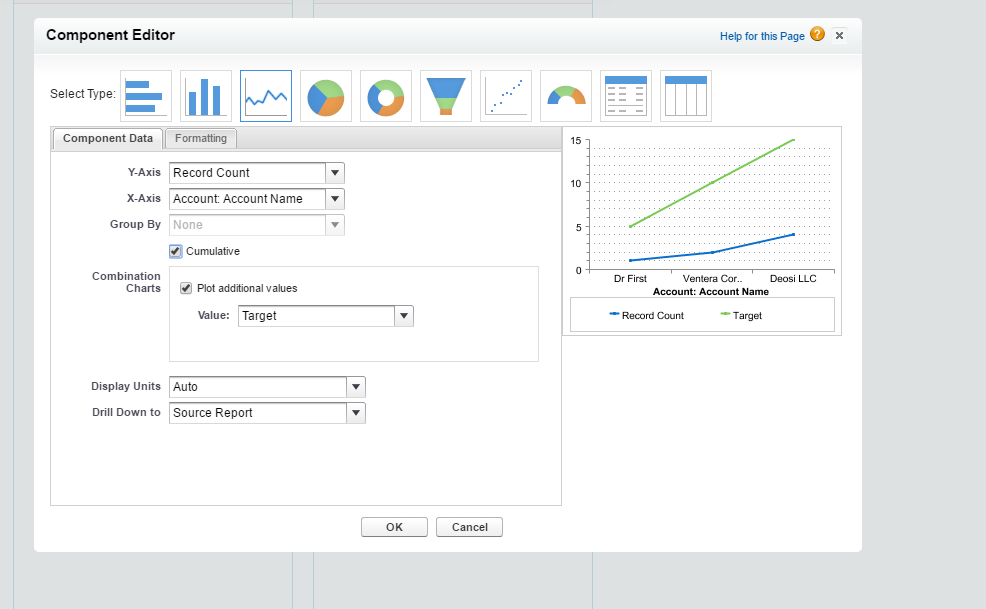Select the metric component type
The width and height of the screenshot is (986, 609).
point(626,96)
